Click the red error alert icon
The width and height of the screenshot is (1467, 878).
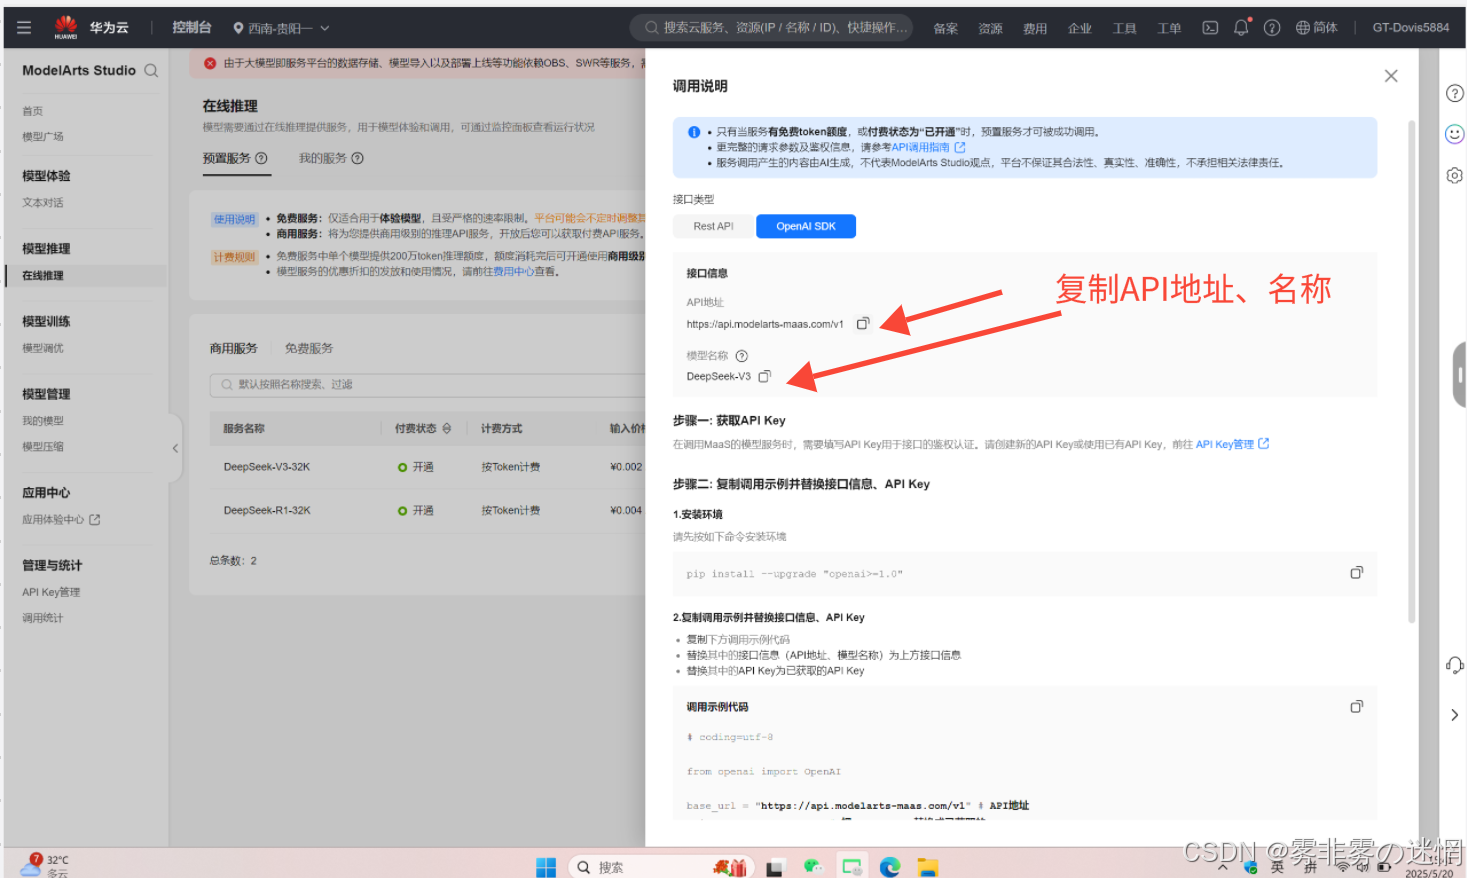(x=210, y=63)
